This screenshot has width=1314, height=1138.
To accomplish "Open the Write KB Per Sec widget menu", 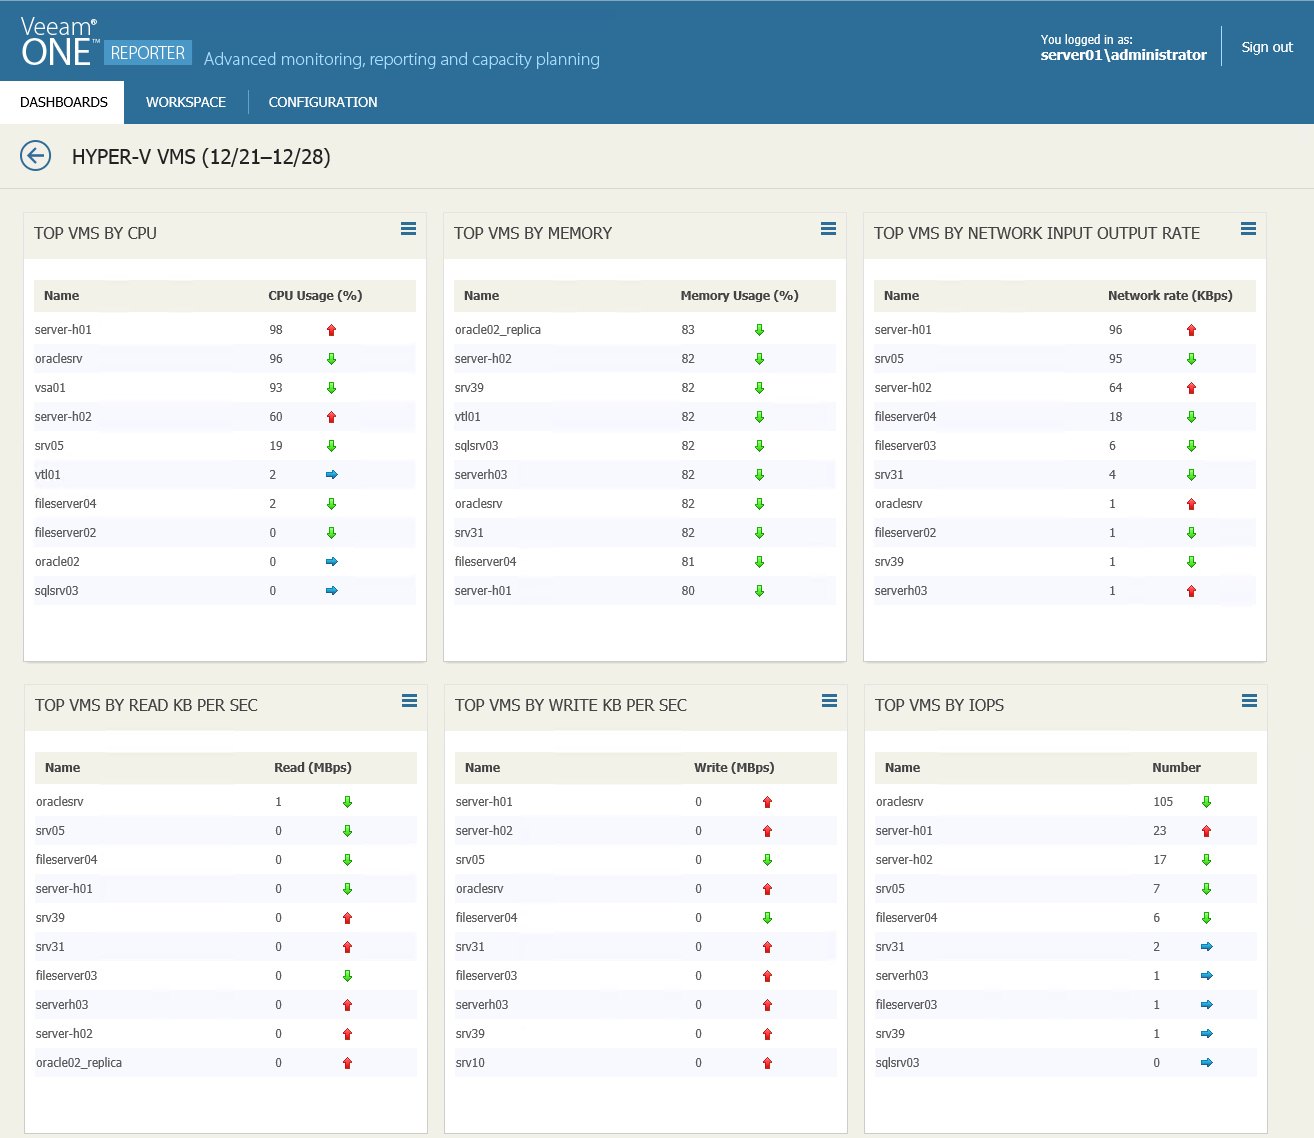I will tap(829, 701).
